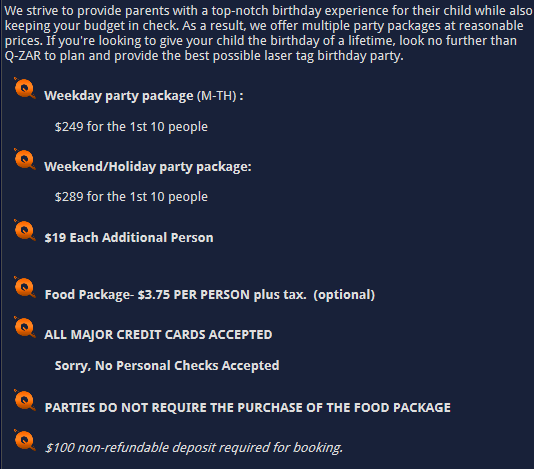The width and height of the screenshot is (534, 469).
Task: Click the intro paragraph mentioning Q-ZAR
Action: click(268, 33)
